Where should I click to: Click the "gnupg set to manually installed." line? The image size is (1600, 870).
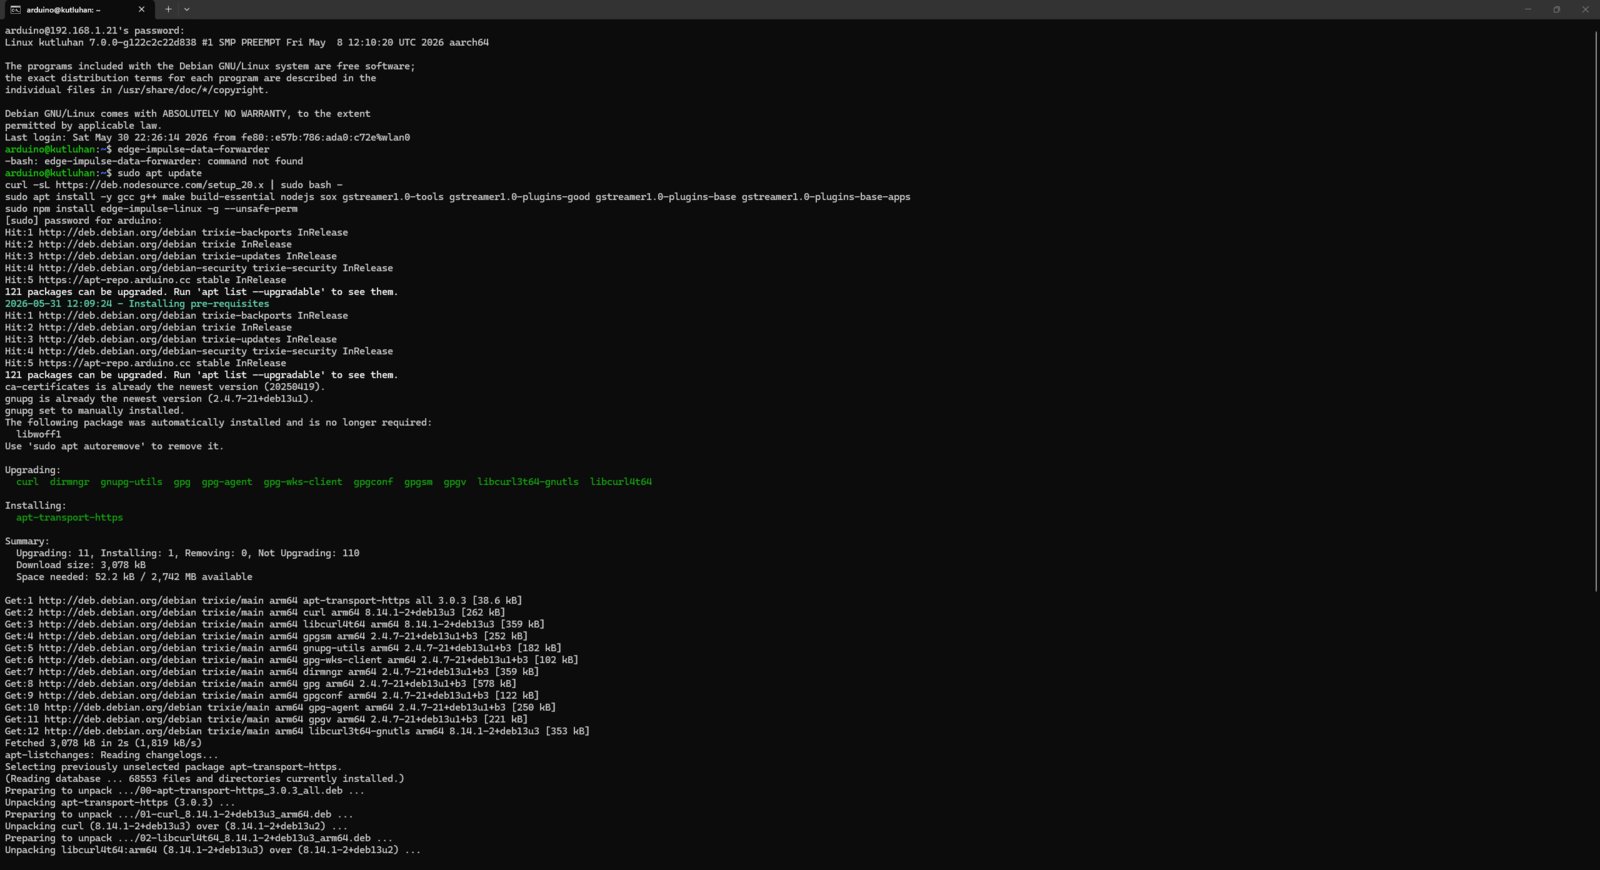pos(94,411)
